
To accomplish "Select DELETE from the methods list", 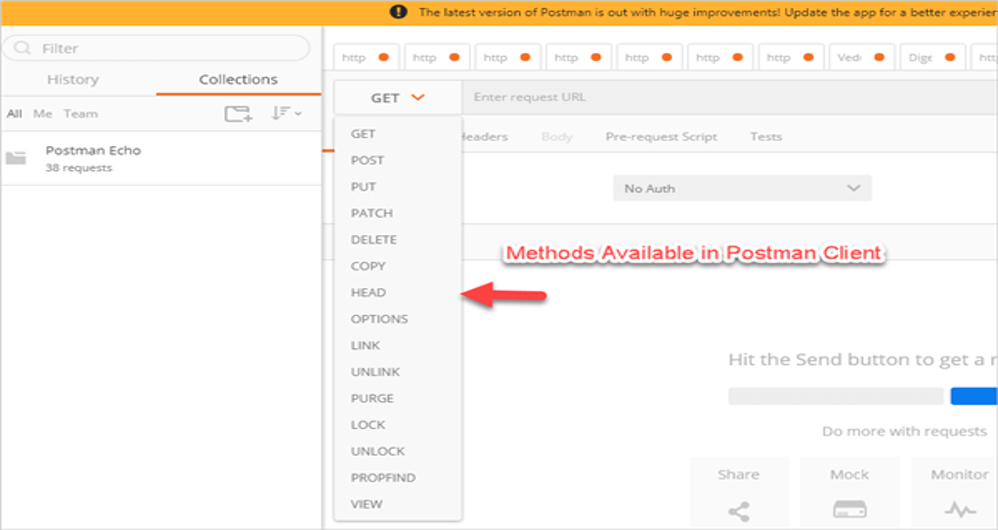I will pos(374,240).
